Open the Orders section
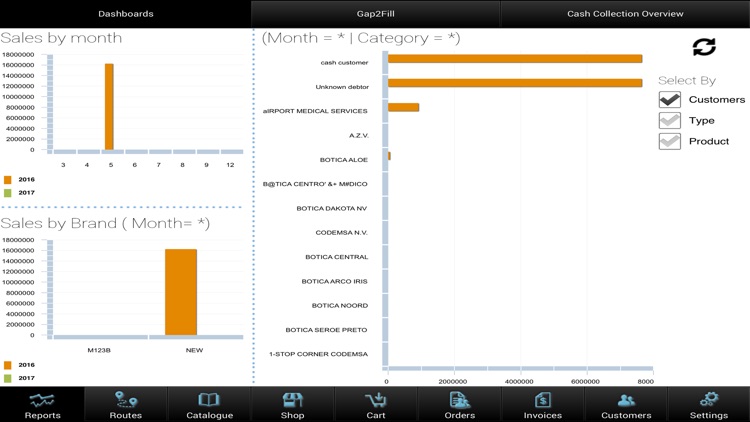This screenshot has width=750, height=422. tap(459, 405)
